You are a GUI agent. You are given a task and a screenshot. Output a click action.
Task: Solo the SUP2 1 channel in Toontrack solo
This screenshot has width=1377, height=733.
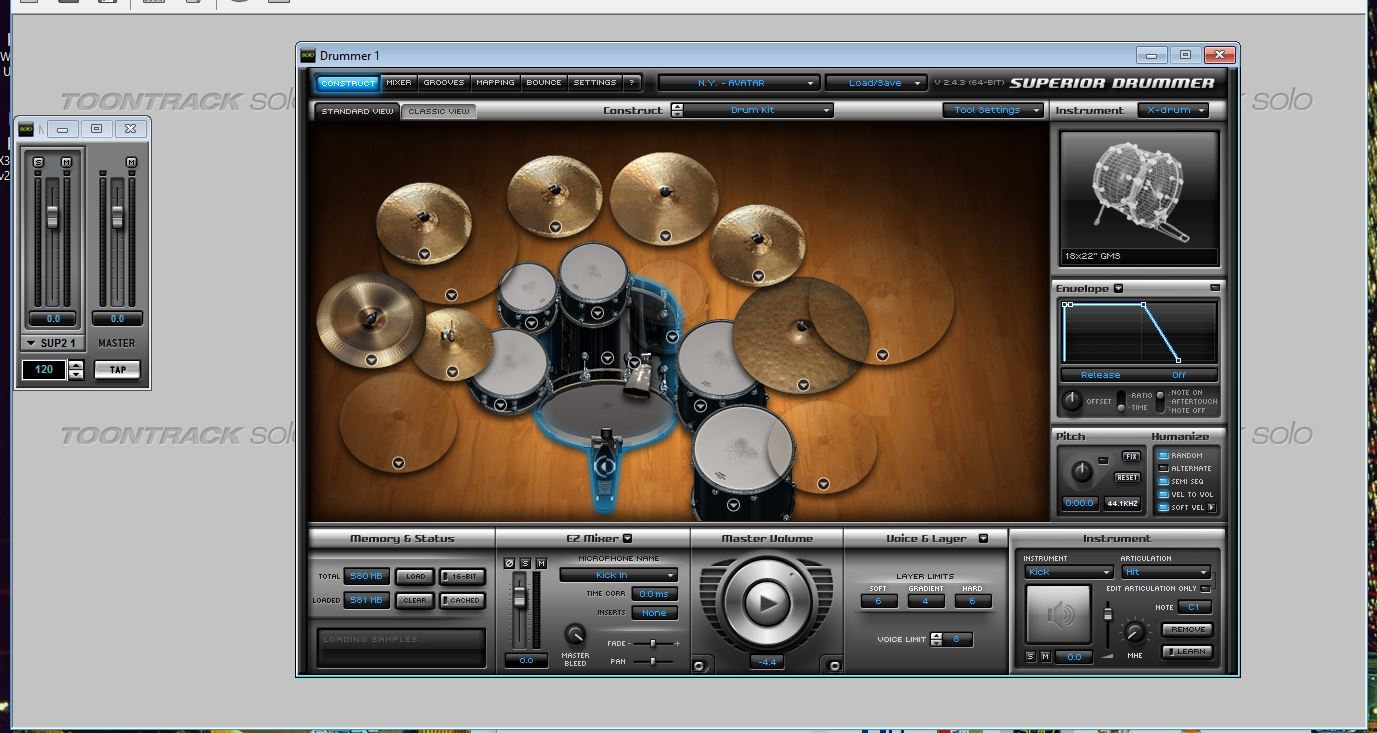38,162
